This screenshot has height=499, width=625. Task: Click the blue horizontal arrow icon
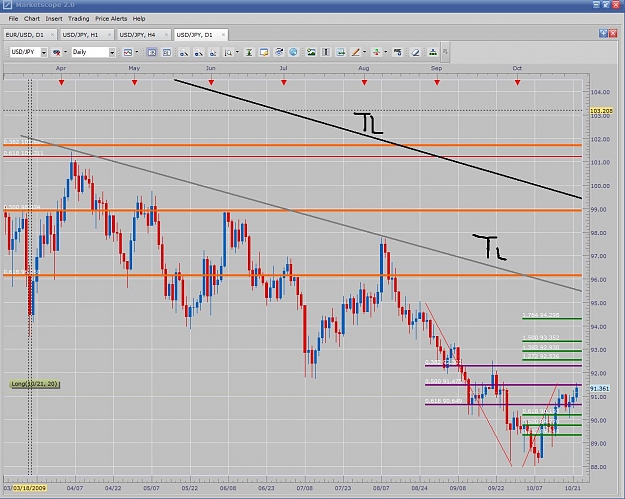pos(341,52)
